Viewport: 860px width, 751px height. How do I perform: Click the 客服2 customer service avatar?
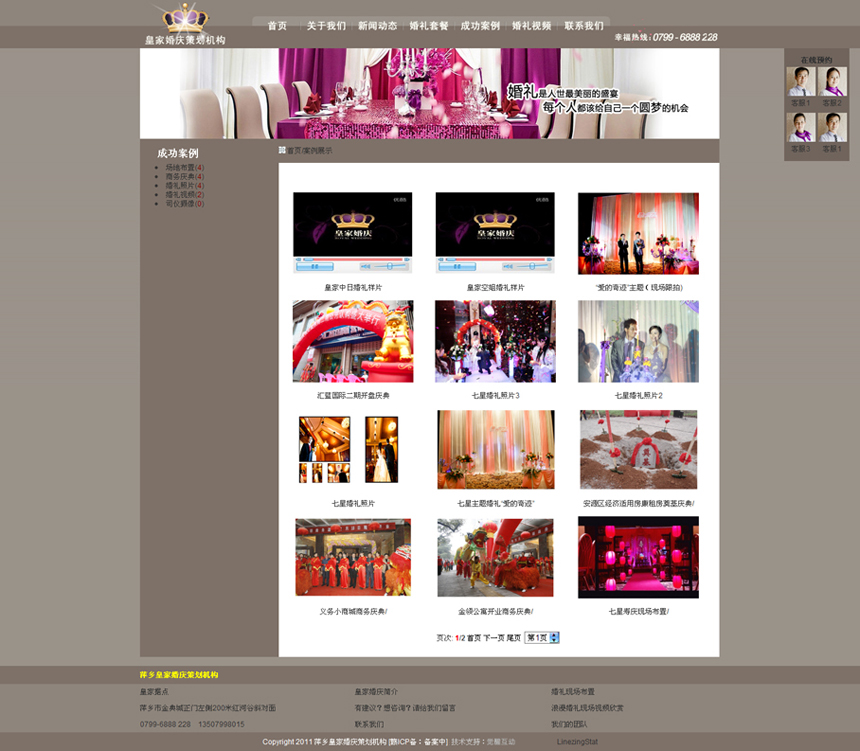tap(832, 81)
